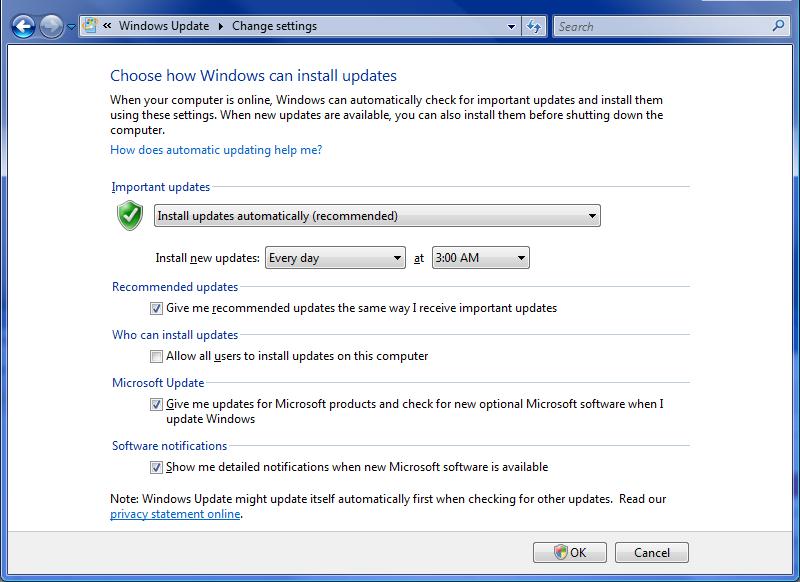This screenshot has width=800, height=582.
Task: Open the address bar history dropdown
Action: (x=511, y=27)
